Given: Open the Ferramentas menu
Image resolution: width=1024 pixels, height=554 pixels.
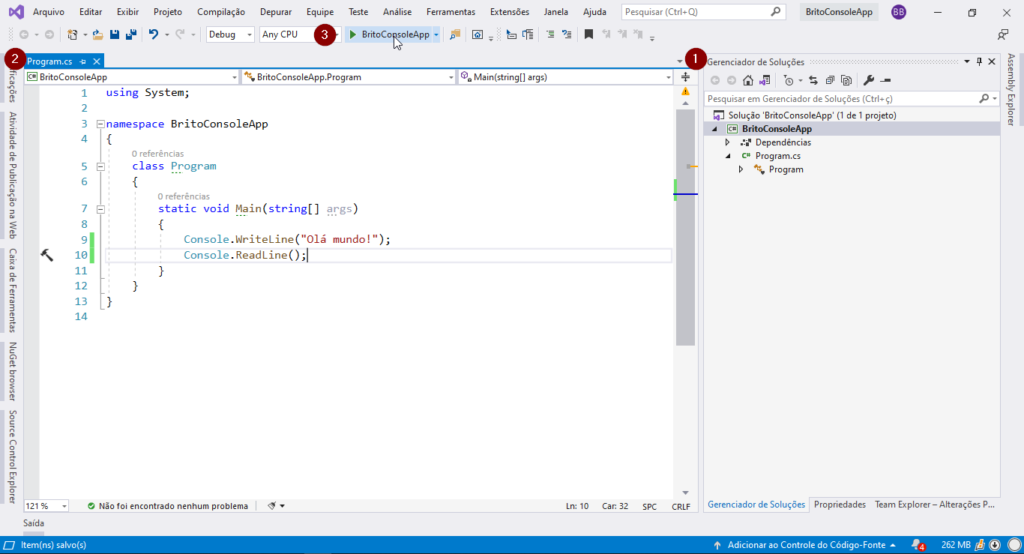Looking at the screenshot, I should (x=451, y=12).
